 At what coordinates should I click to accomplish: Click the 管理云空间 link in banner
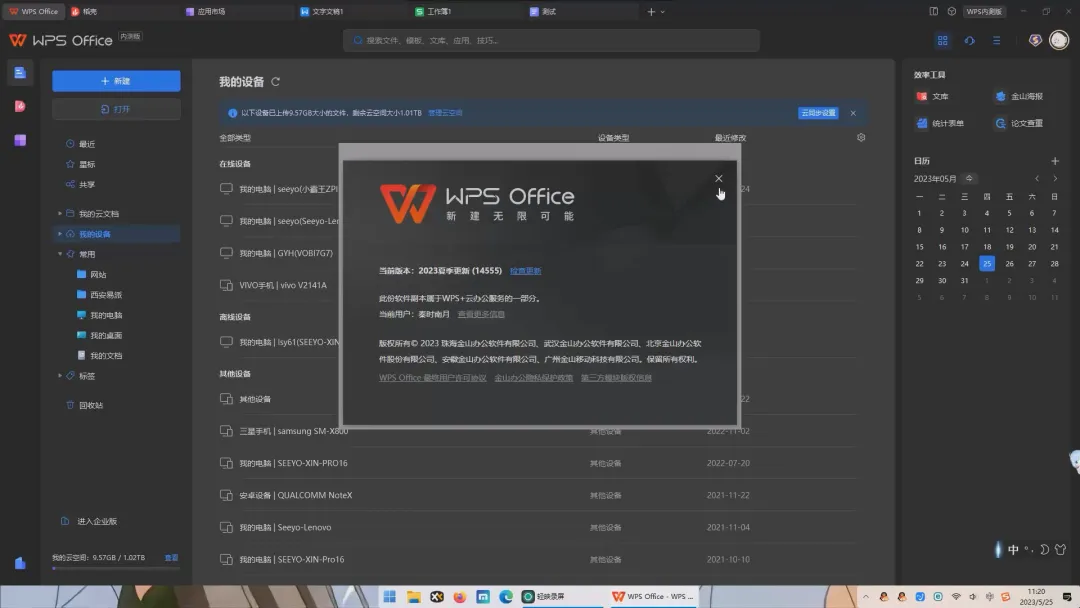[x=445, y=113]
